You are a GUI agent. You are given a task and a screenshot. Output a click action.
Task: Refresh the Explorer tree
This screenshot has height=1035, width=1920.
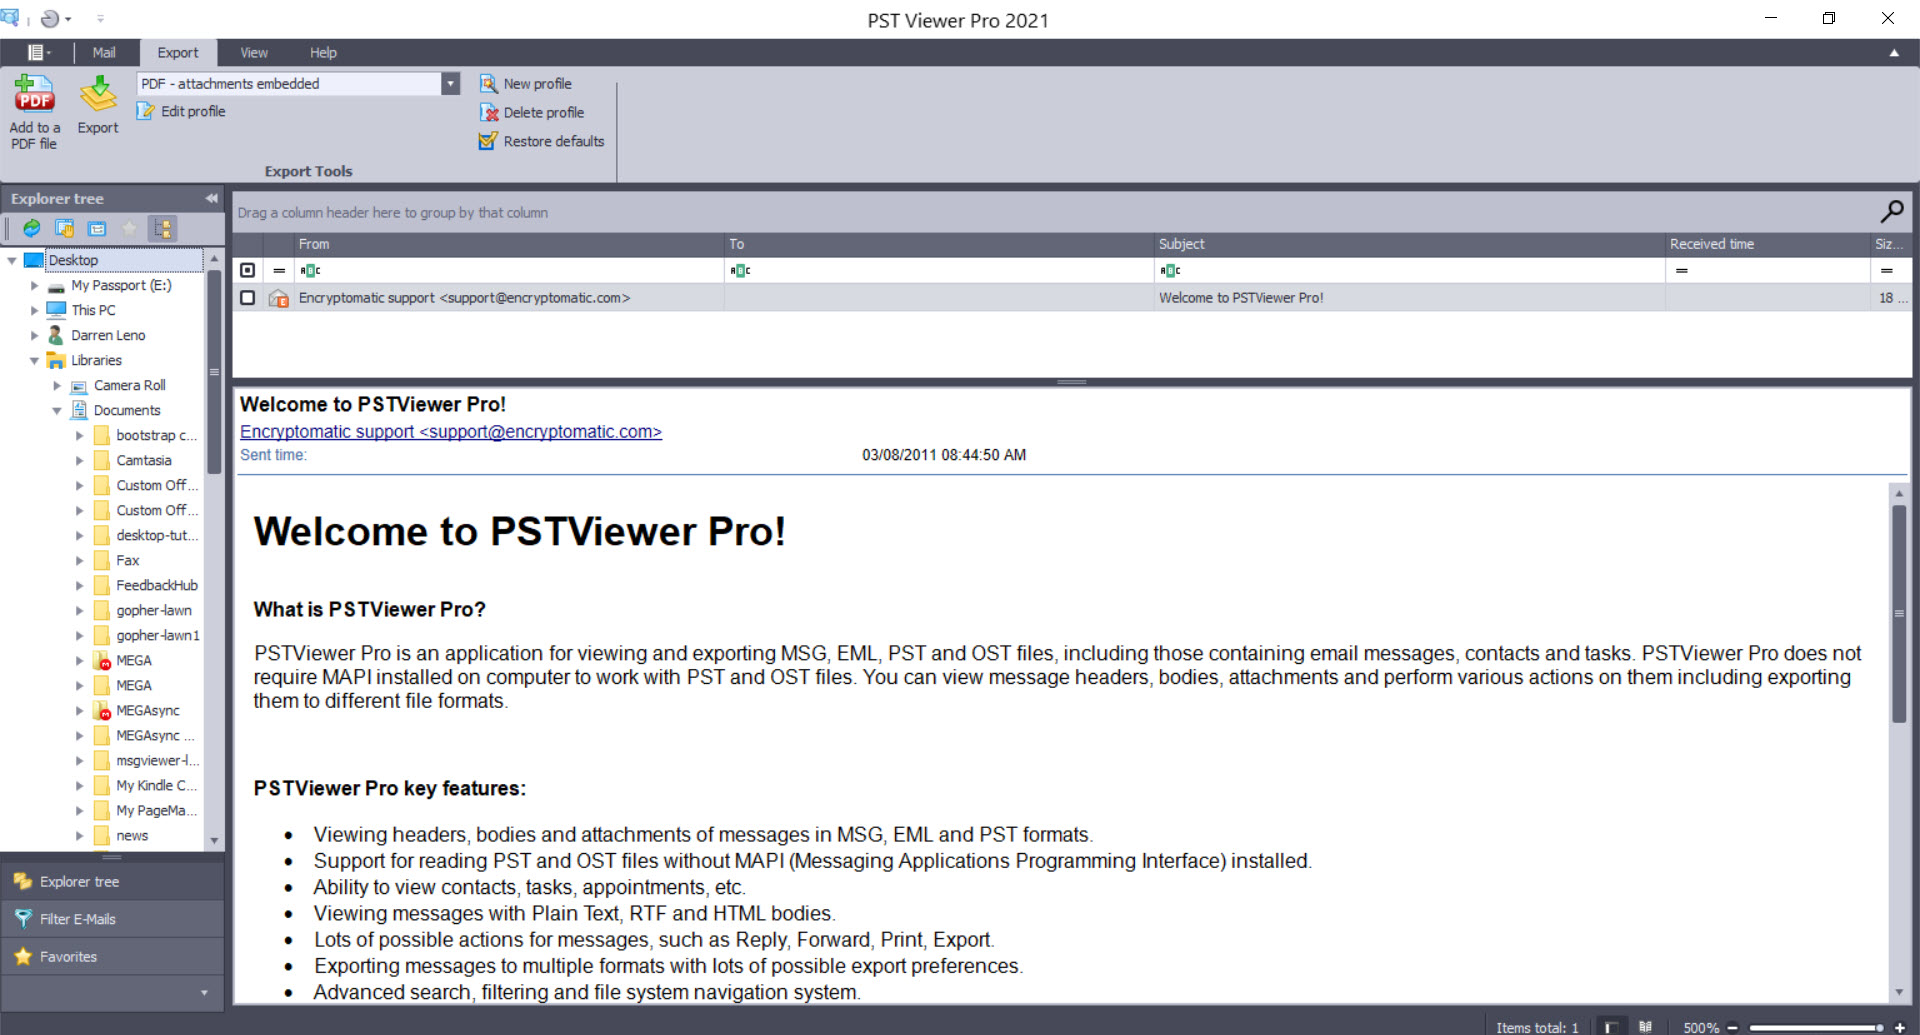[32, 229]
